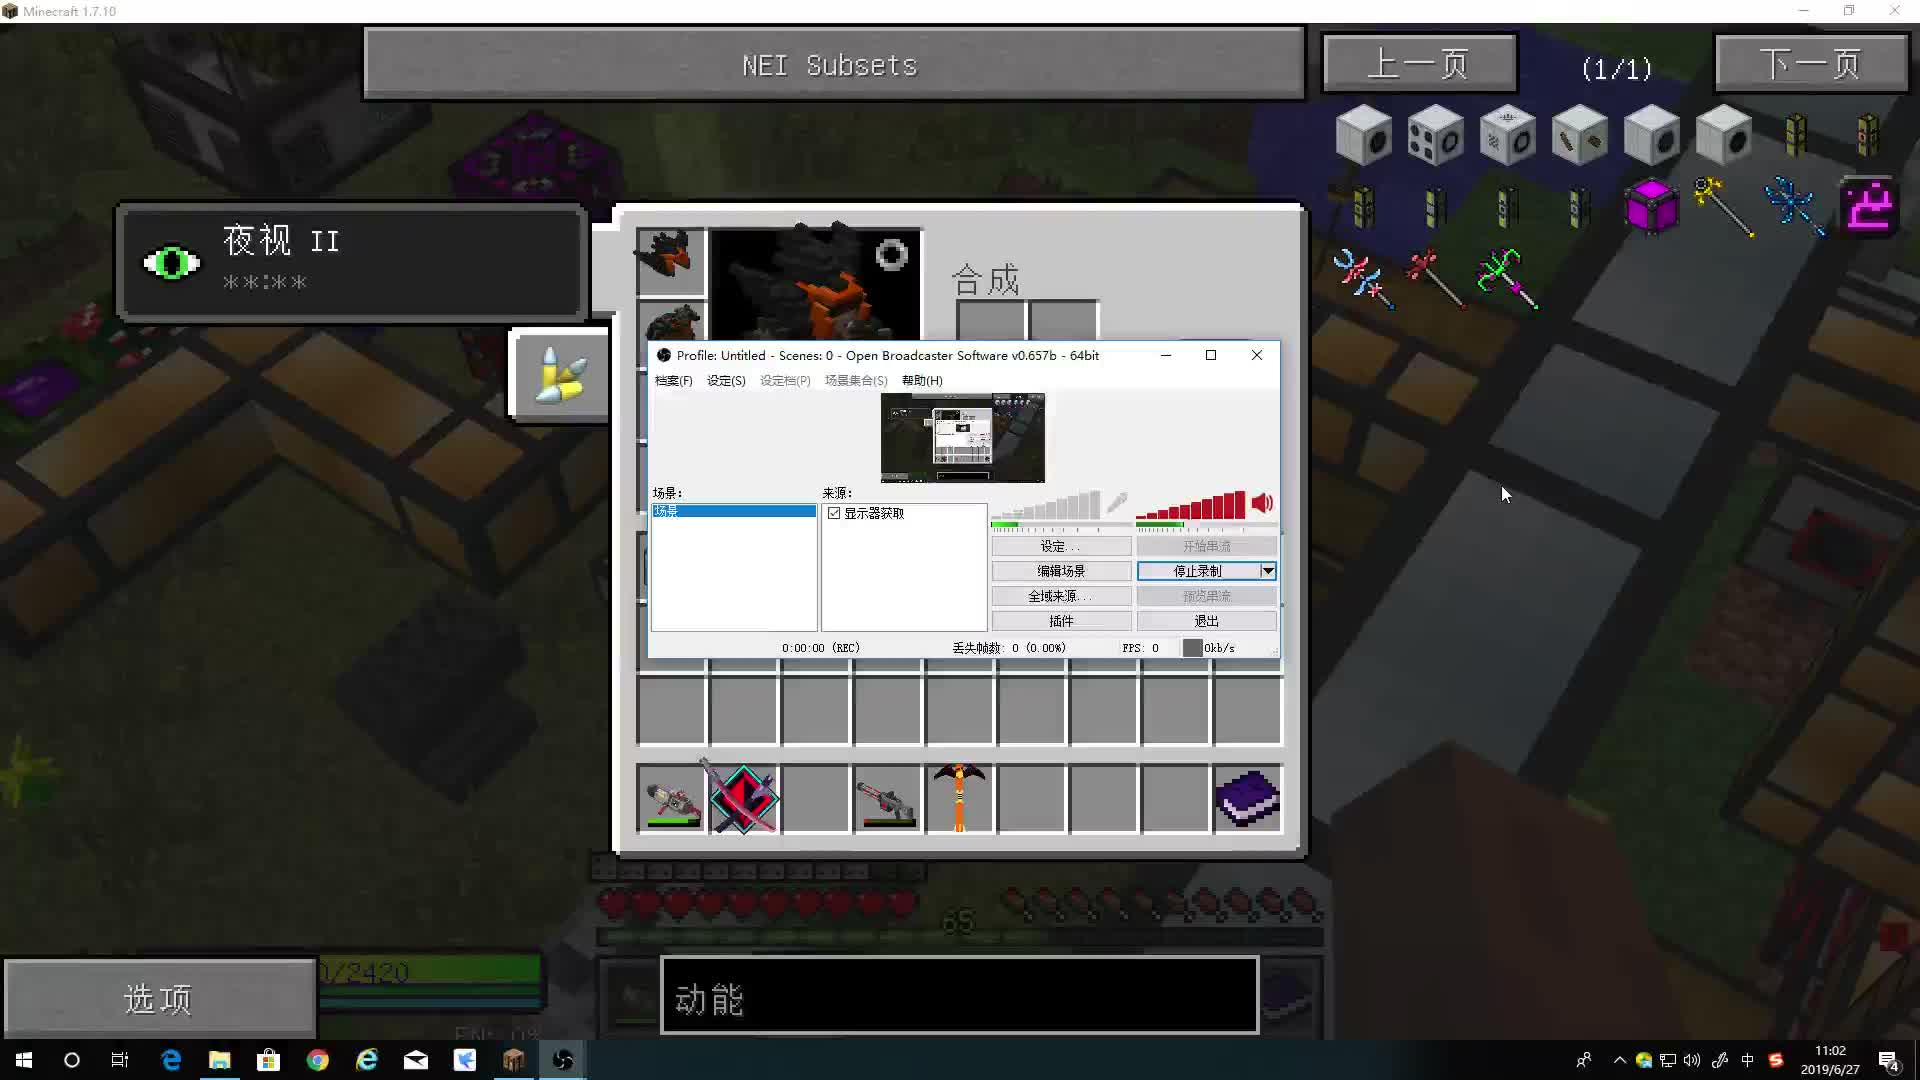1920x1080 pixels.
Task: Expand the 停止录制 dropdown arrow
Action: tap(1267, 571)
